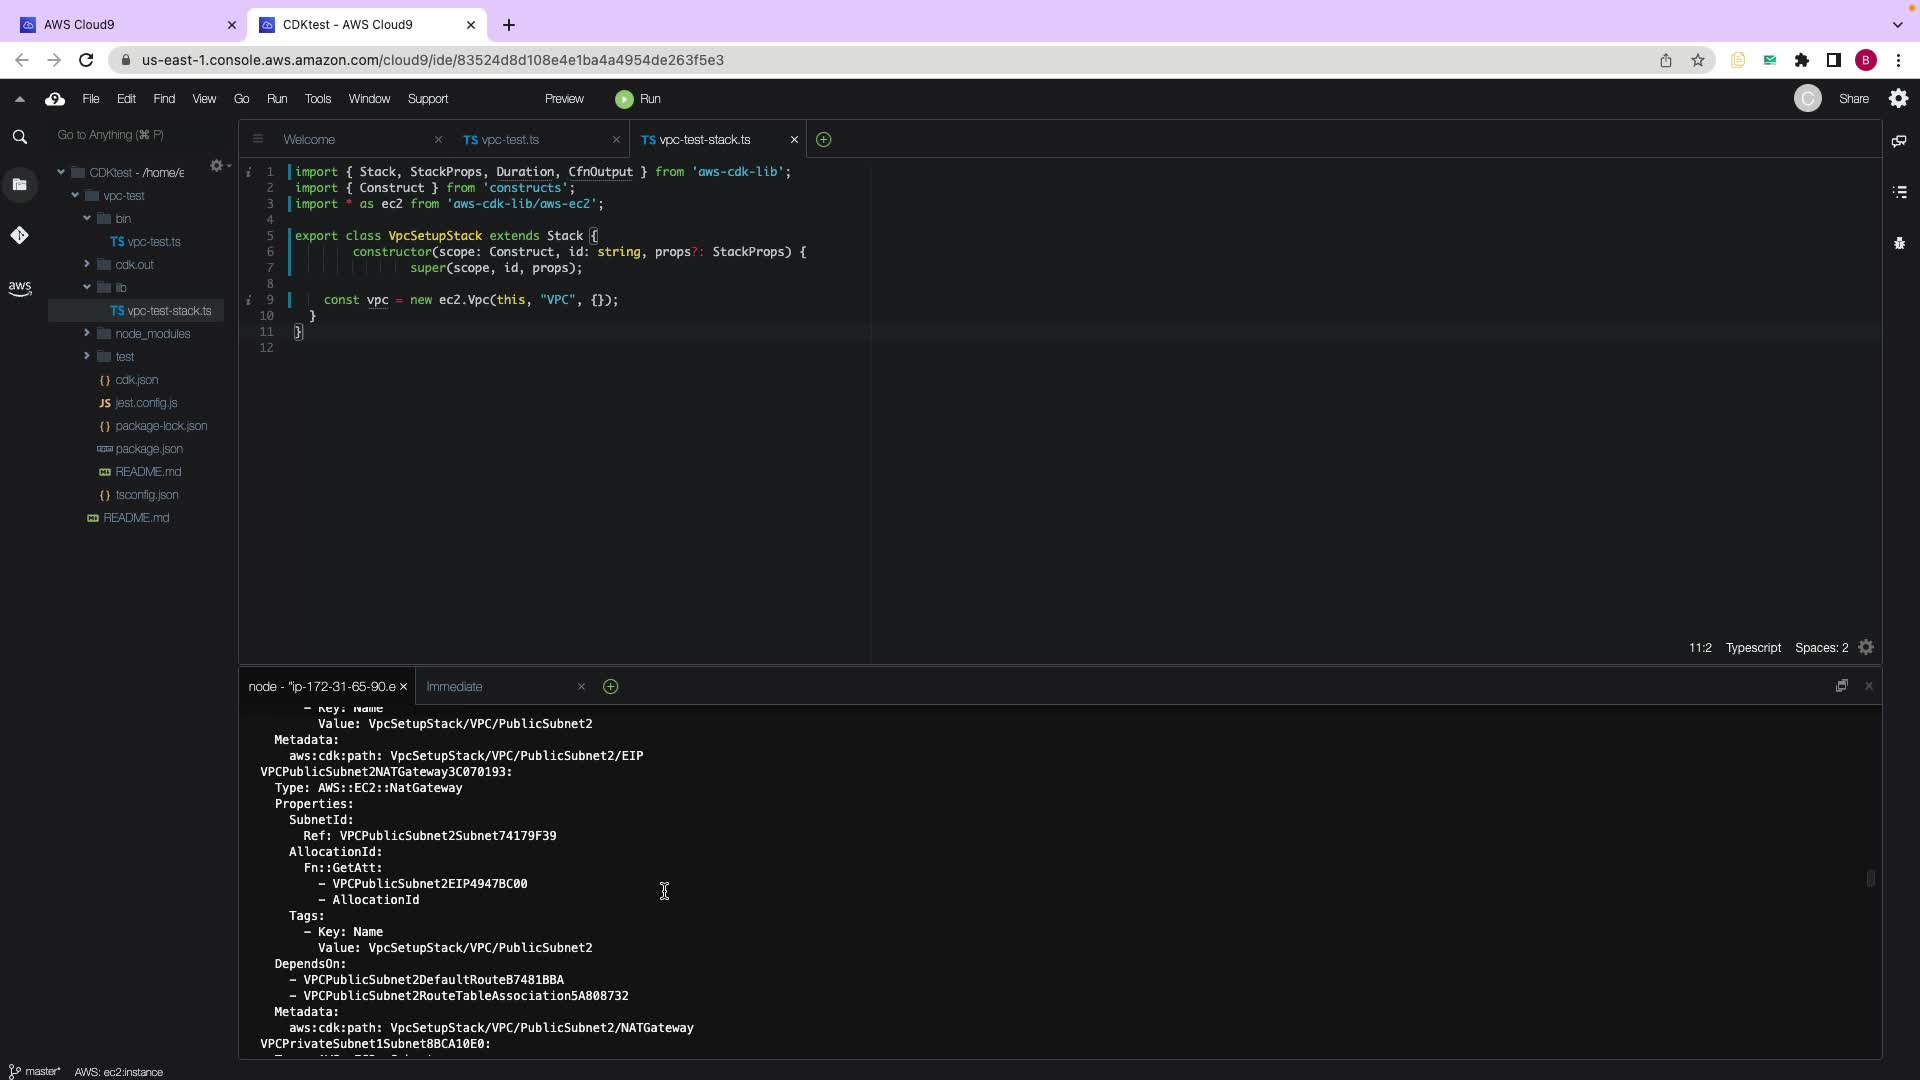Viewport: 1920px width, 1080px height.
Task: Click the Go to Anything search field
Action: (130, 135)
